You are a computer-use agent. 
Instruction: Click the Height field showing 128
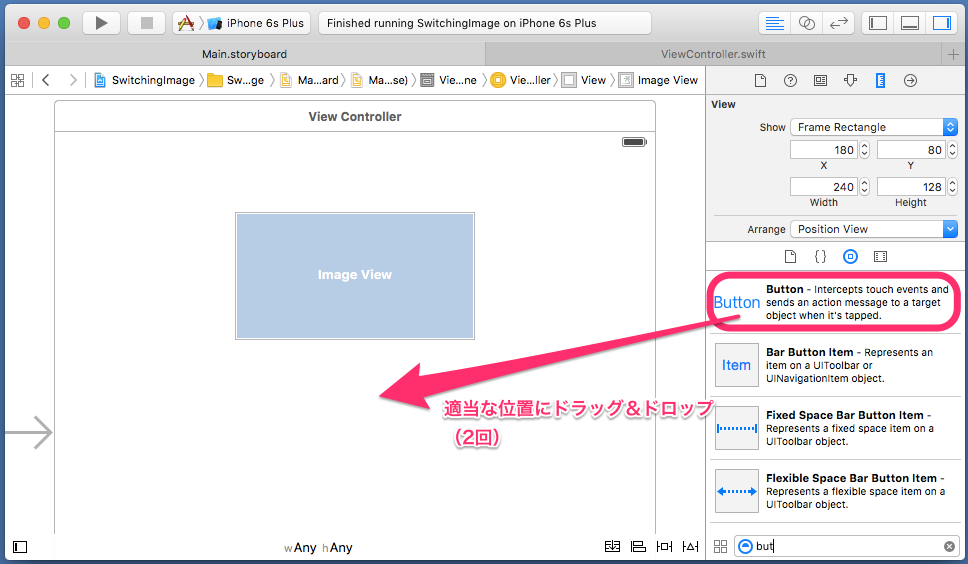point(911,187)
